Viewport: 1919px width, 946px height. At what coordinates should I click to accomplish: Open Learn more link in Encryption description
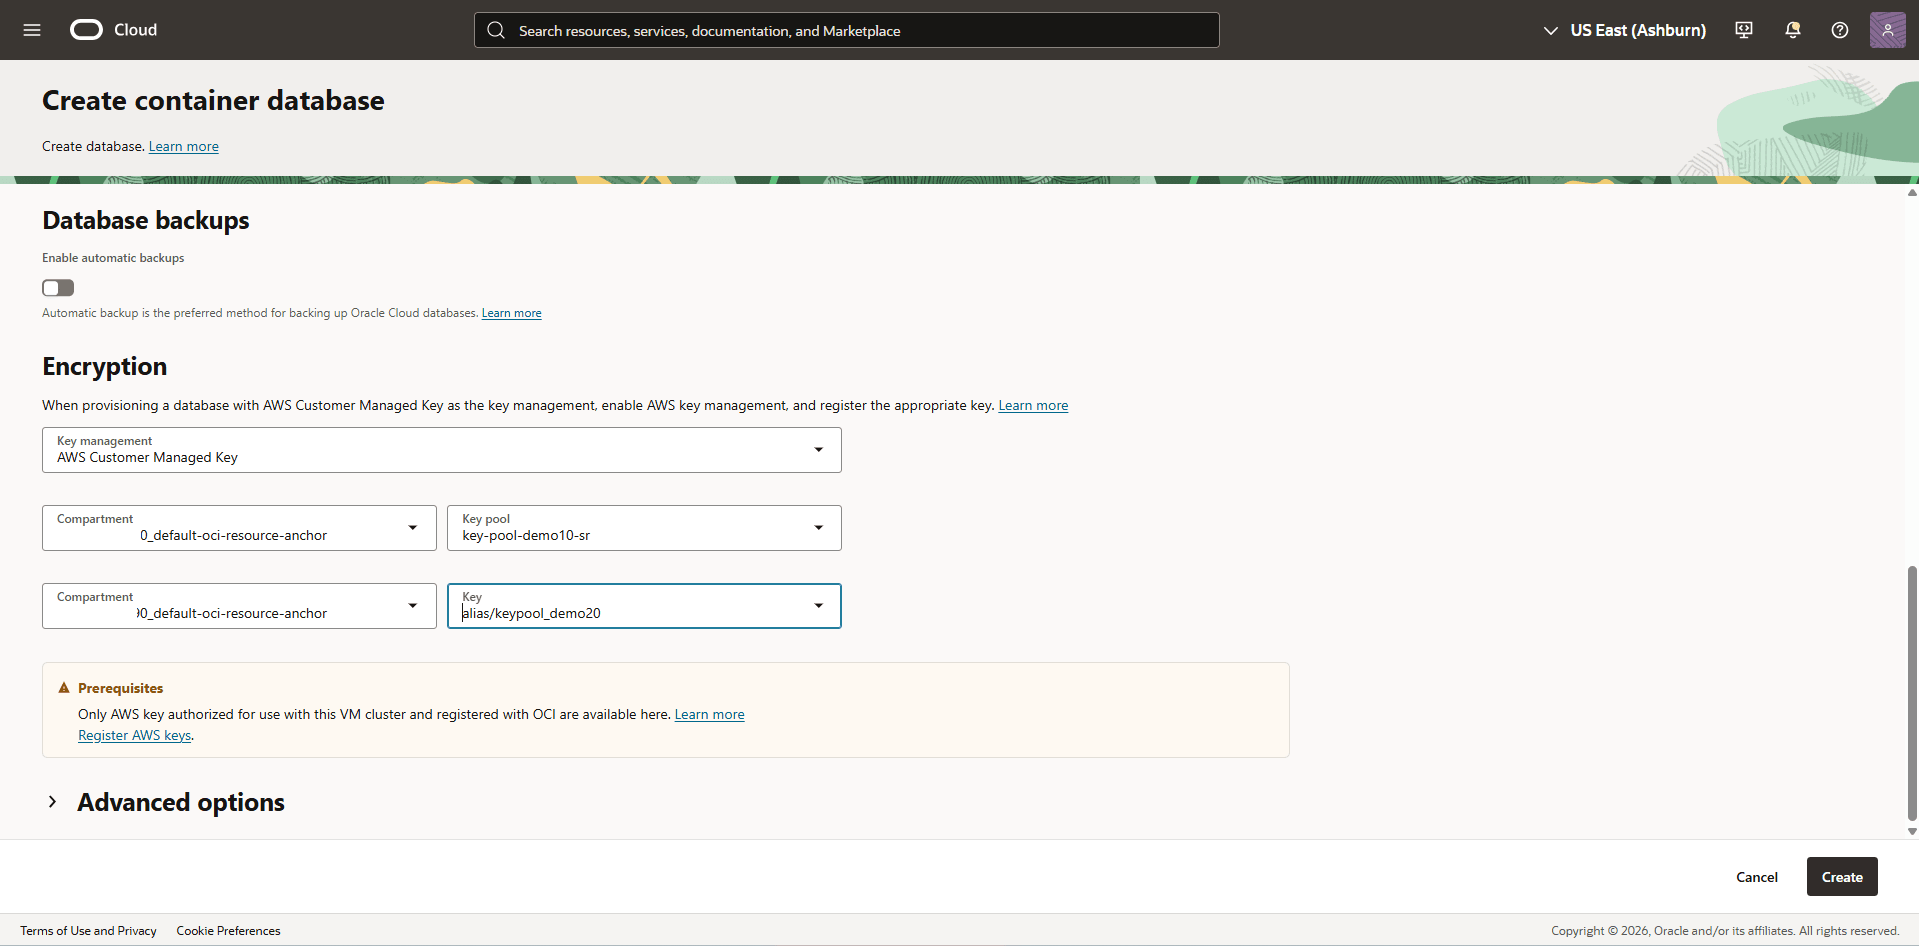coord(1033,405)
